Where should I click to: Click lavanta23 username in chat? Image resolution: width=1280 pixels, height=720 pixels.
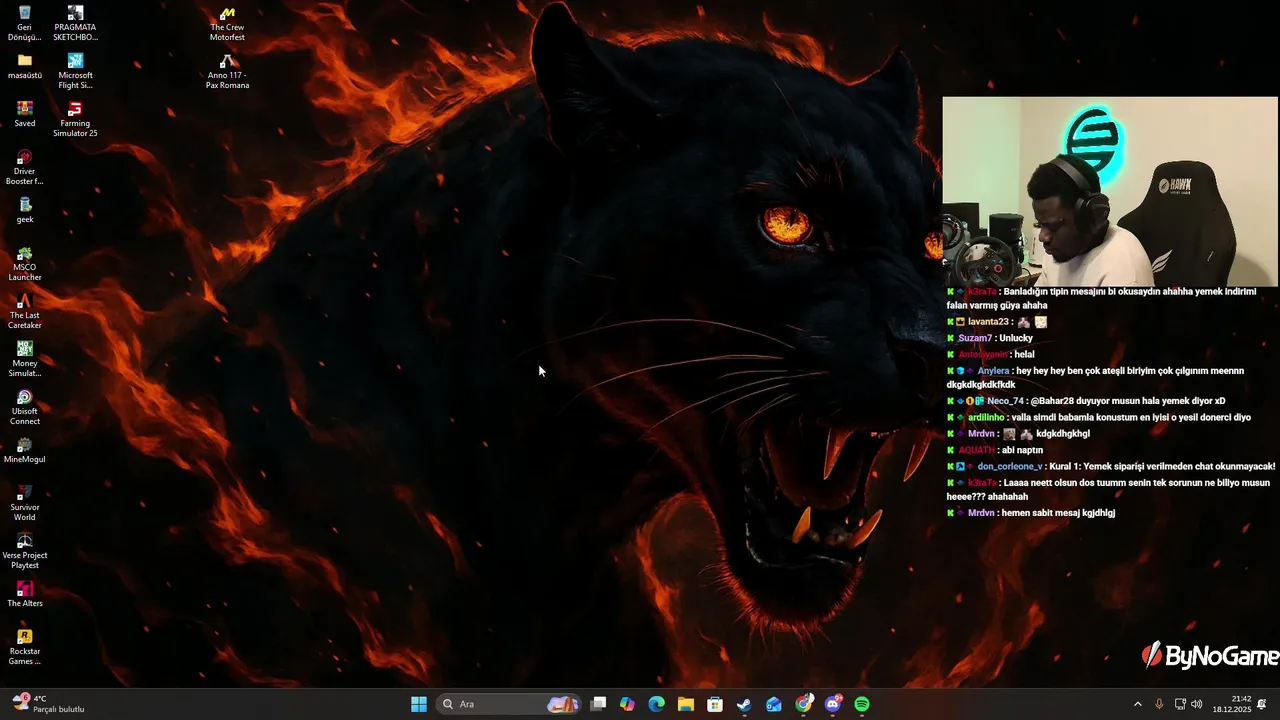pyautogui.click(x=988, y=322)
